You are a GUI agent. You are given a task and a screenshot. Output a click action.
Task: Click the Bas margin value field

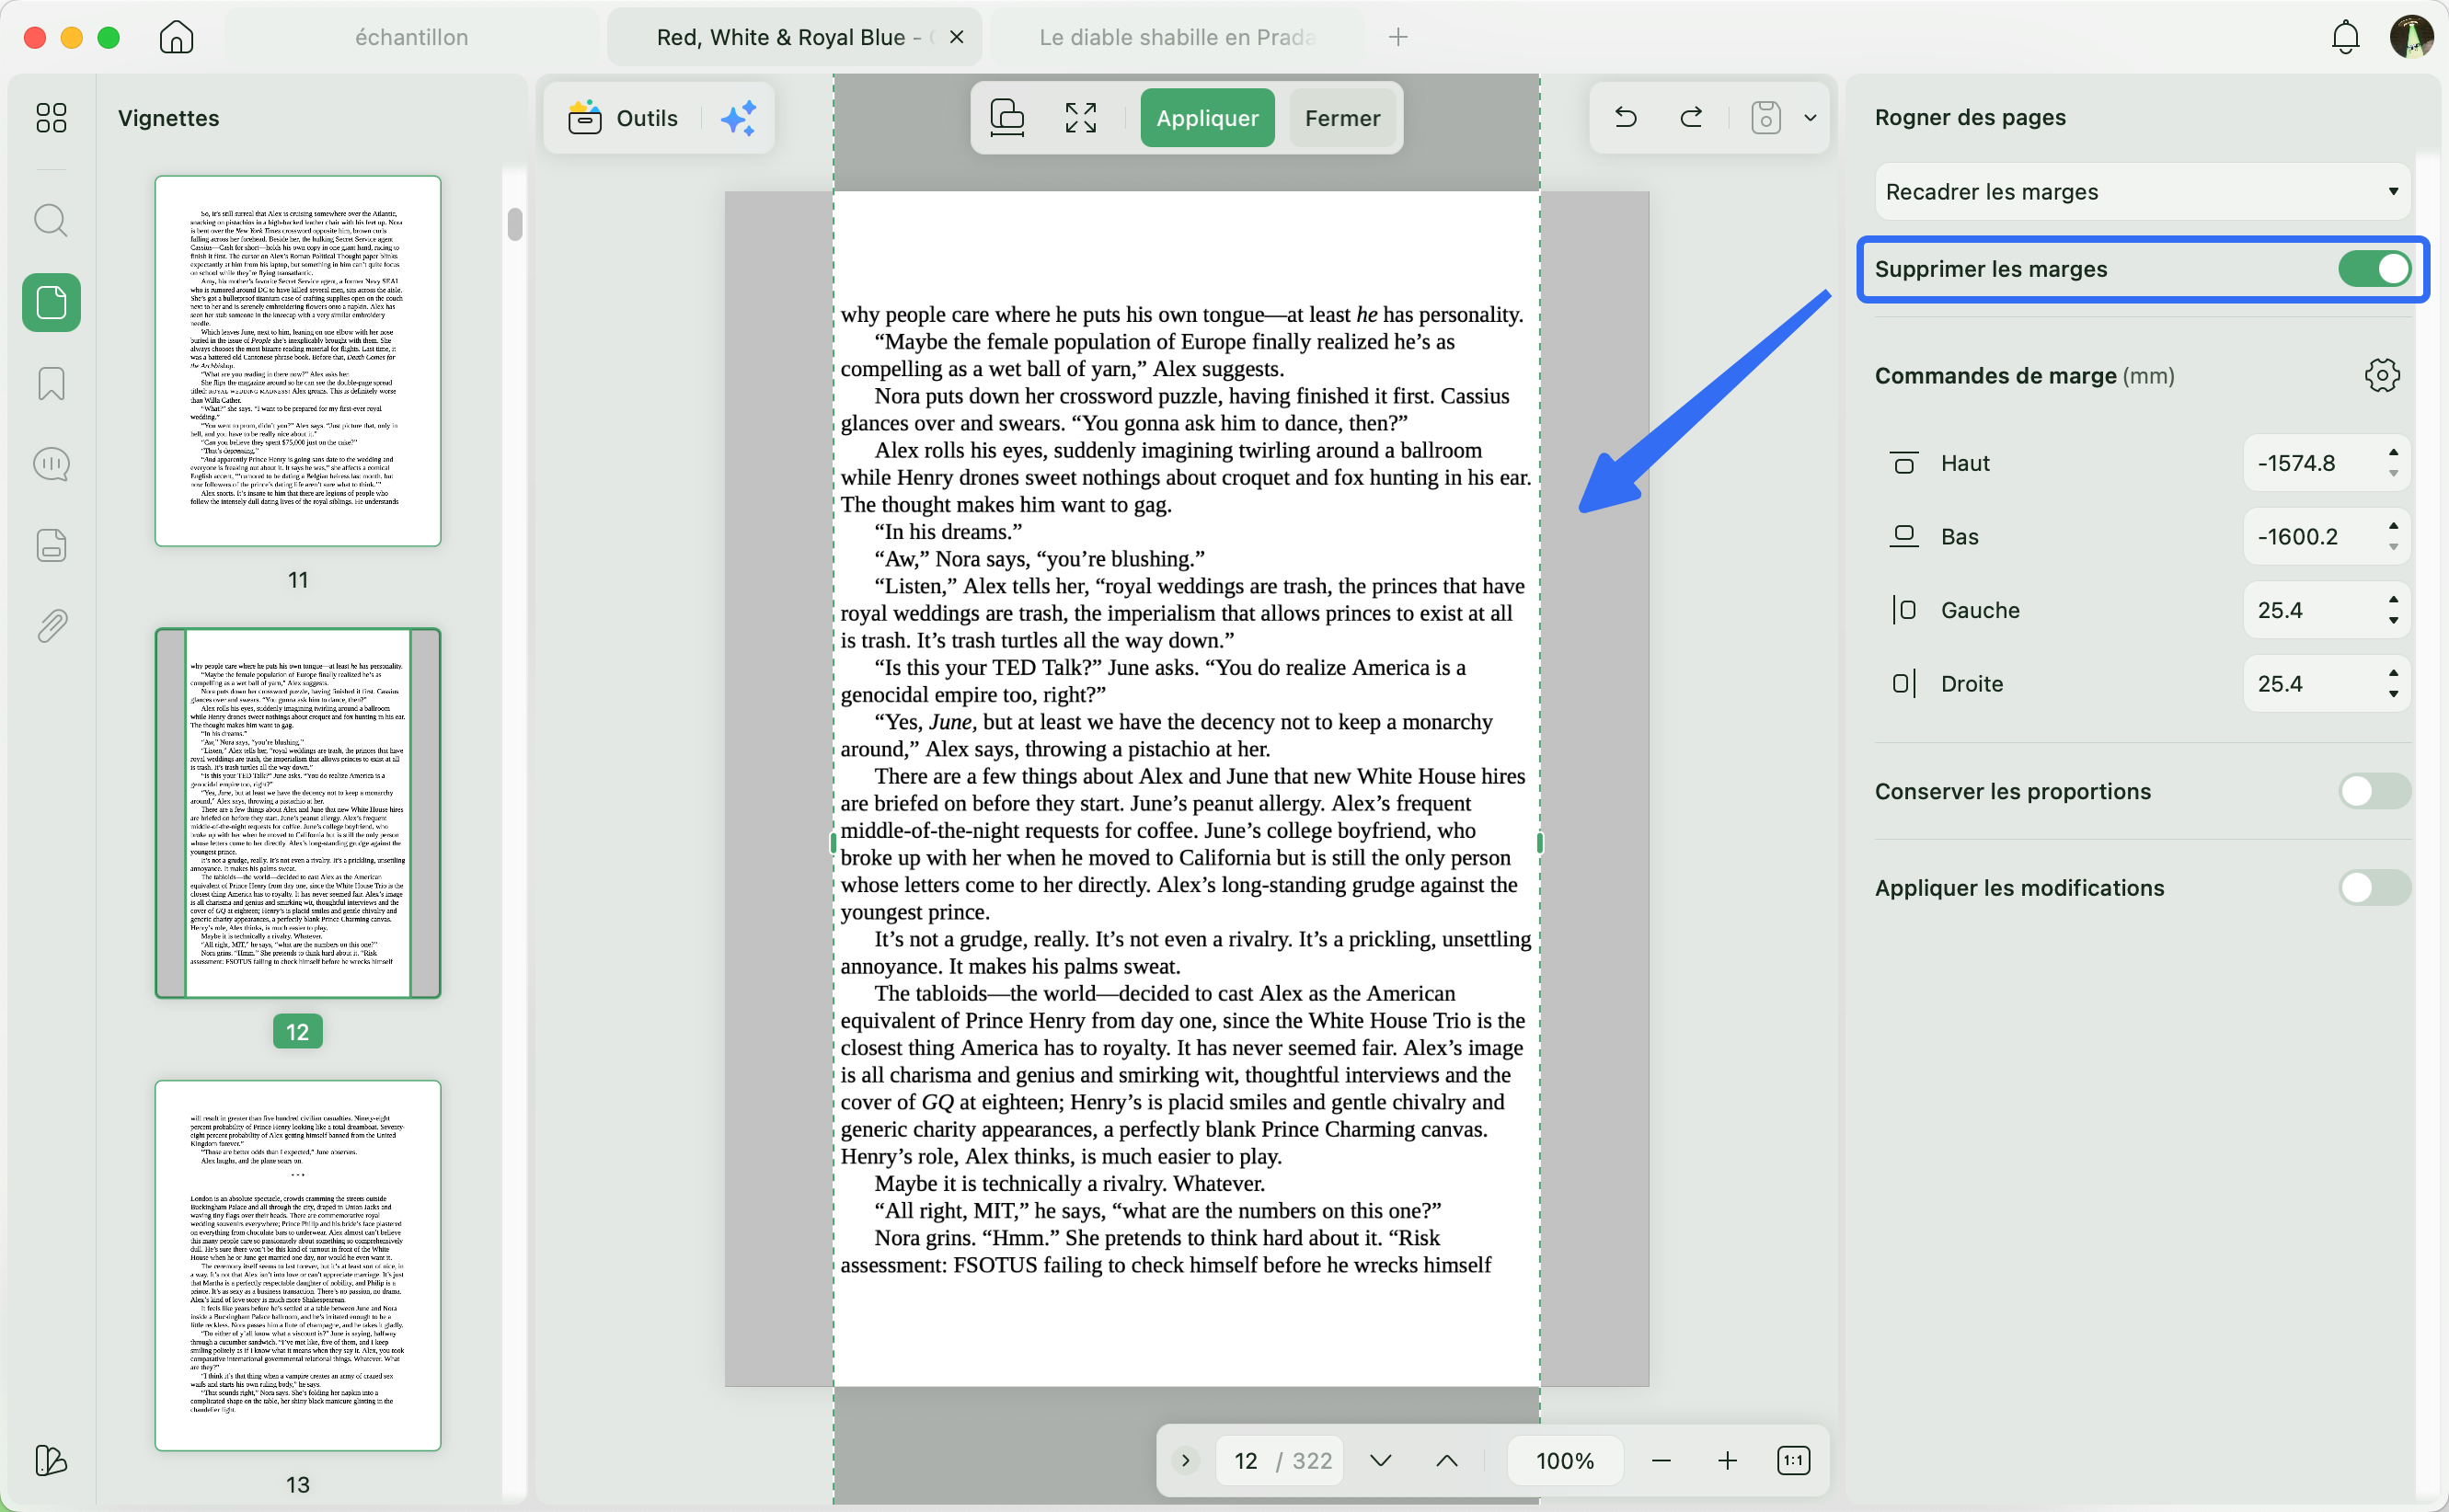(2326, 537)
